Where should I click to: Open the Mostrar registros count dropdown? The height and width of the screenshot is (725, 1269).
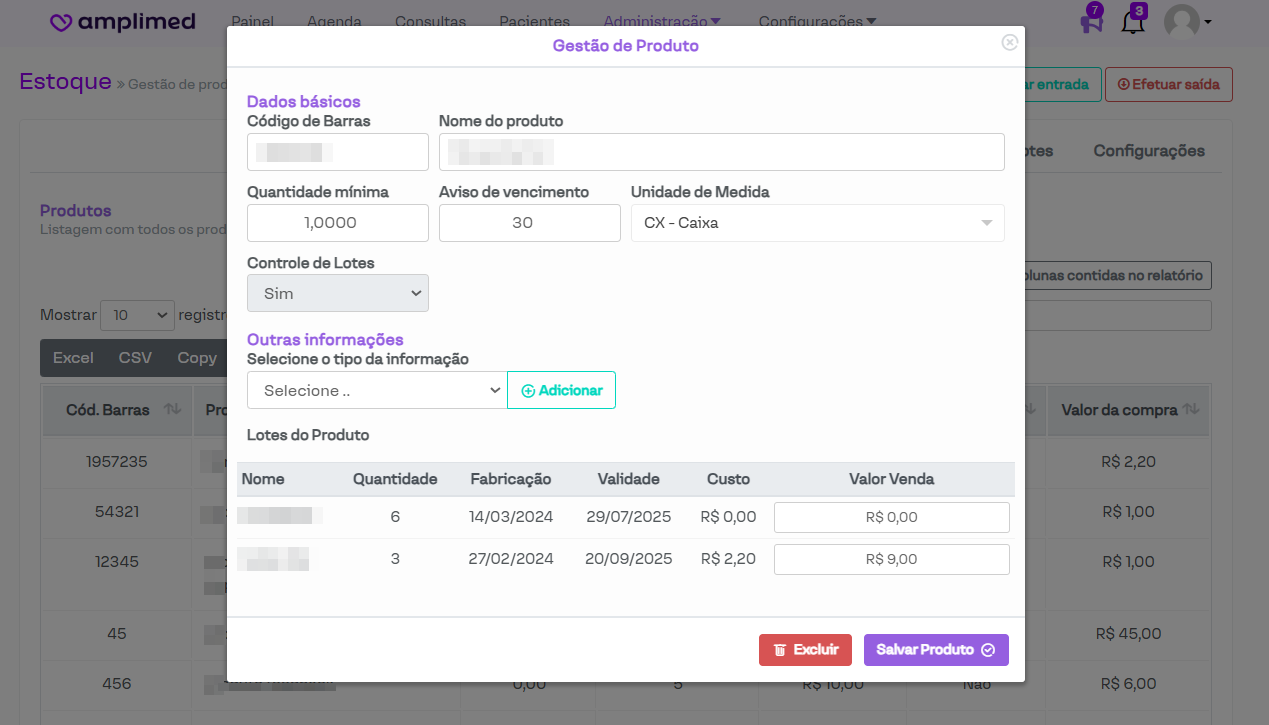137,315
